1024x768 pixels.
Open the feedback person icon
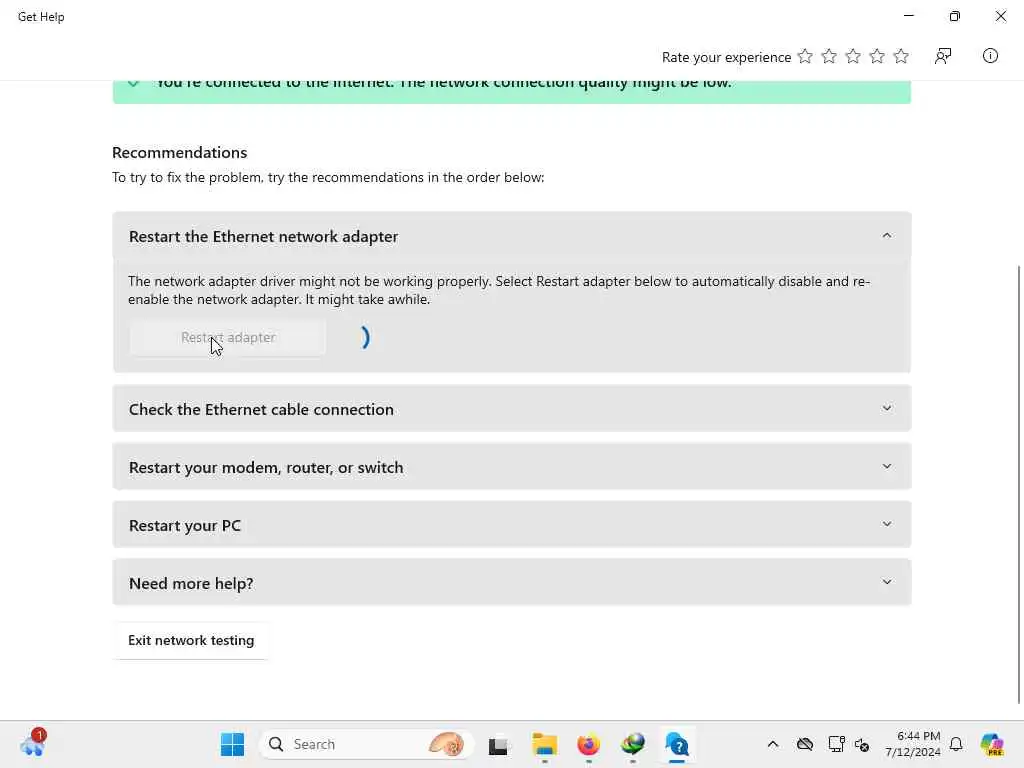943,56
